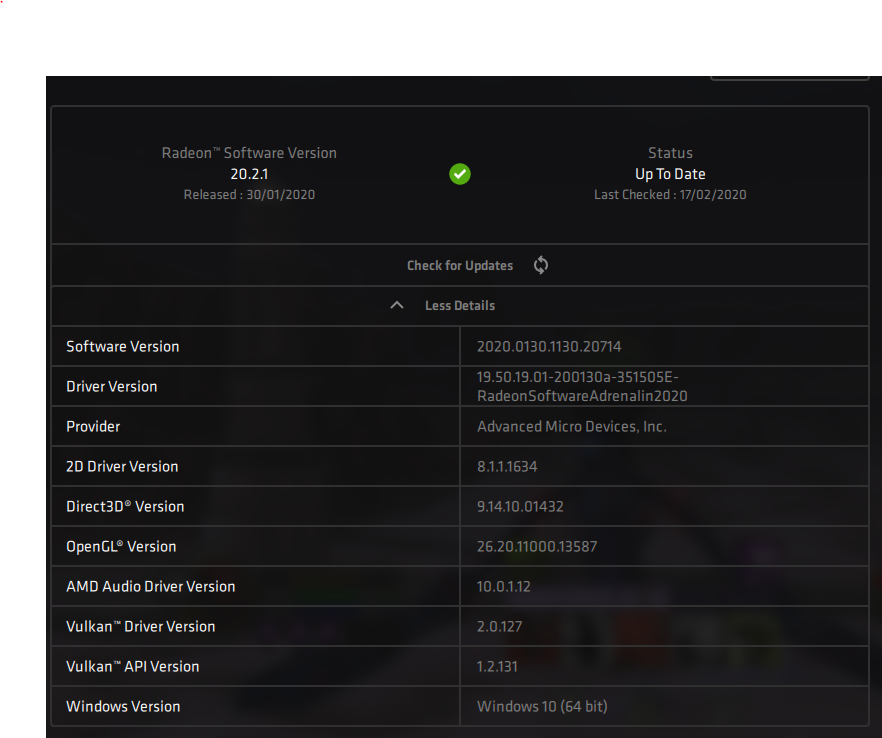Select the value 8.1.1.1634
The height and width of the screenshot is (738, 882).
507,466
